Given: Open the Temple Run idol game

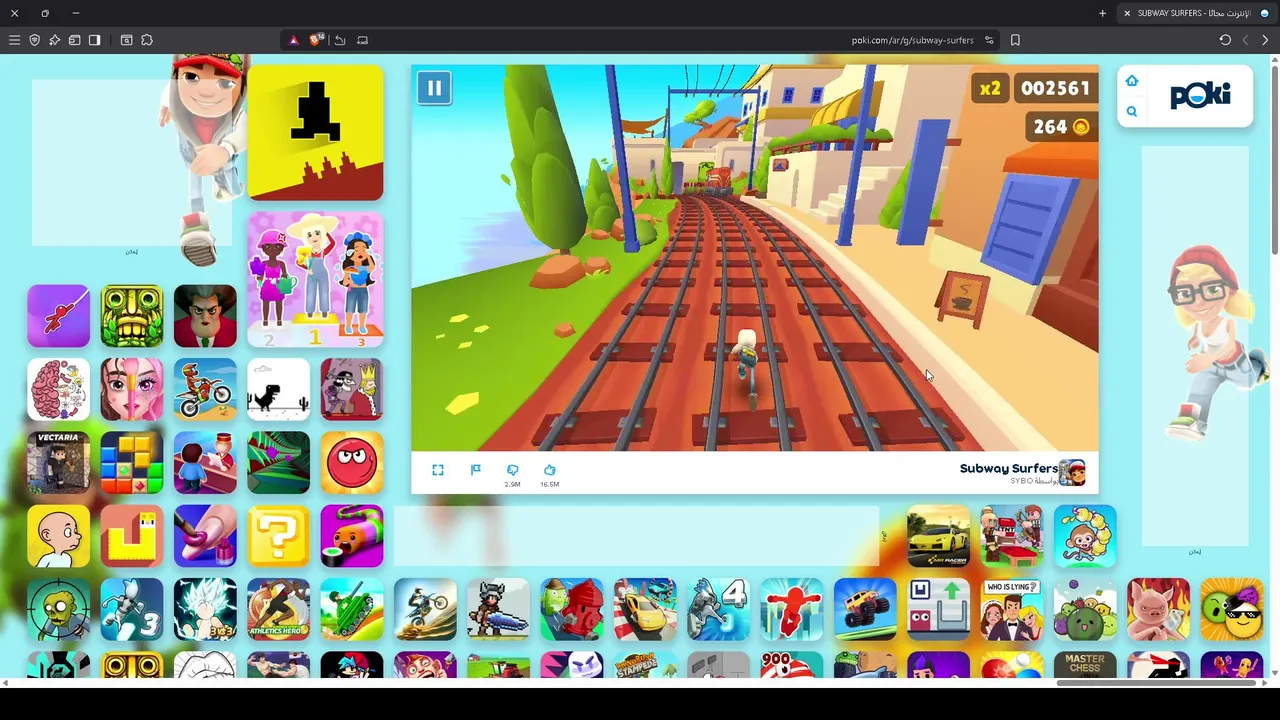Looking at the screenshot, I should click(x=131, y=316).
